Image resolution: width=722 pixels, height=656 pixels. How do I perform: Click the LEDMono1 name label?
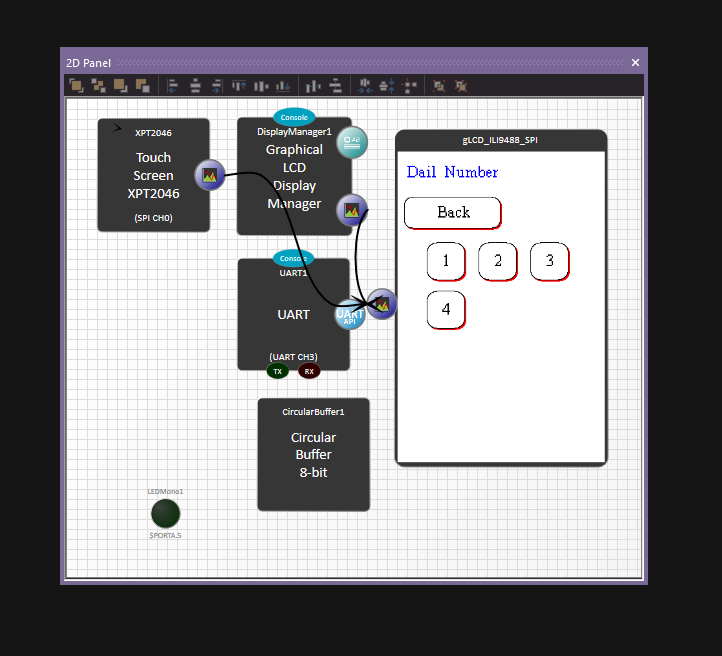pyautogui.click(x=165, y=492)
